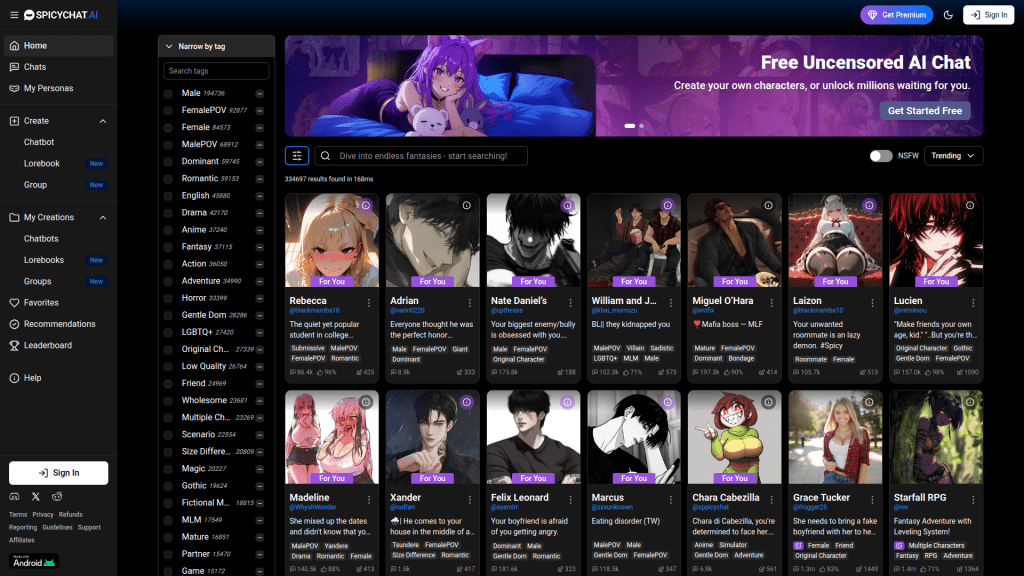
Task: Exclude the Anime tag with minus icon
Action: pos(260,230)
